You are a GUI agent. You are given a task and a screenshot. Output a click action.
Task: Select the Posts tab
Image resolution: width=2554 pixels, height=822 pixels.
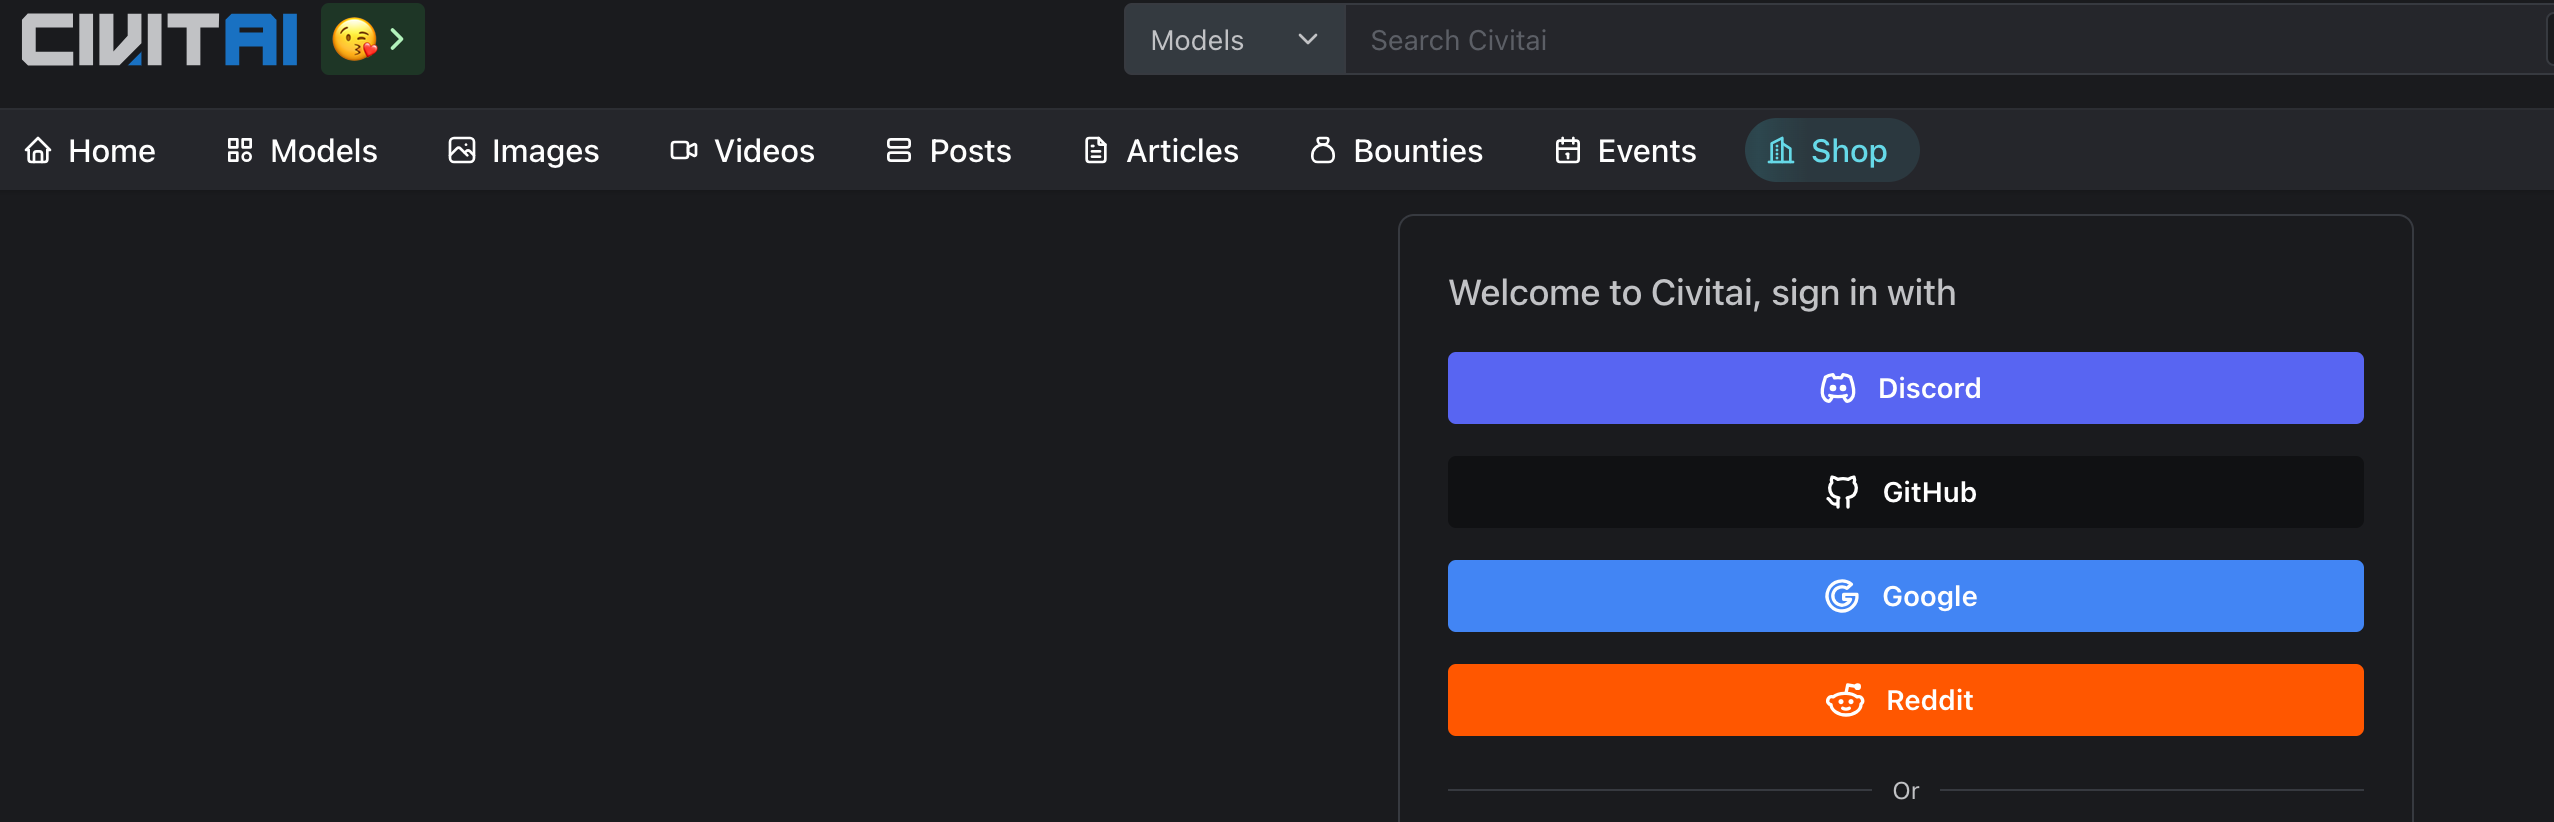click(x=948, y=150)
